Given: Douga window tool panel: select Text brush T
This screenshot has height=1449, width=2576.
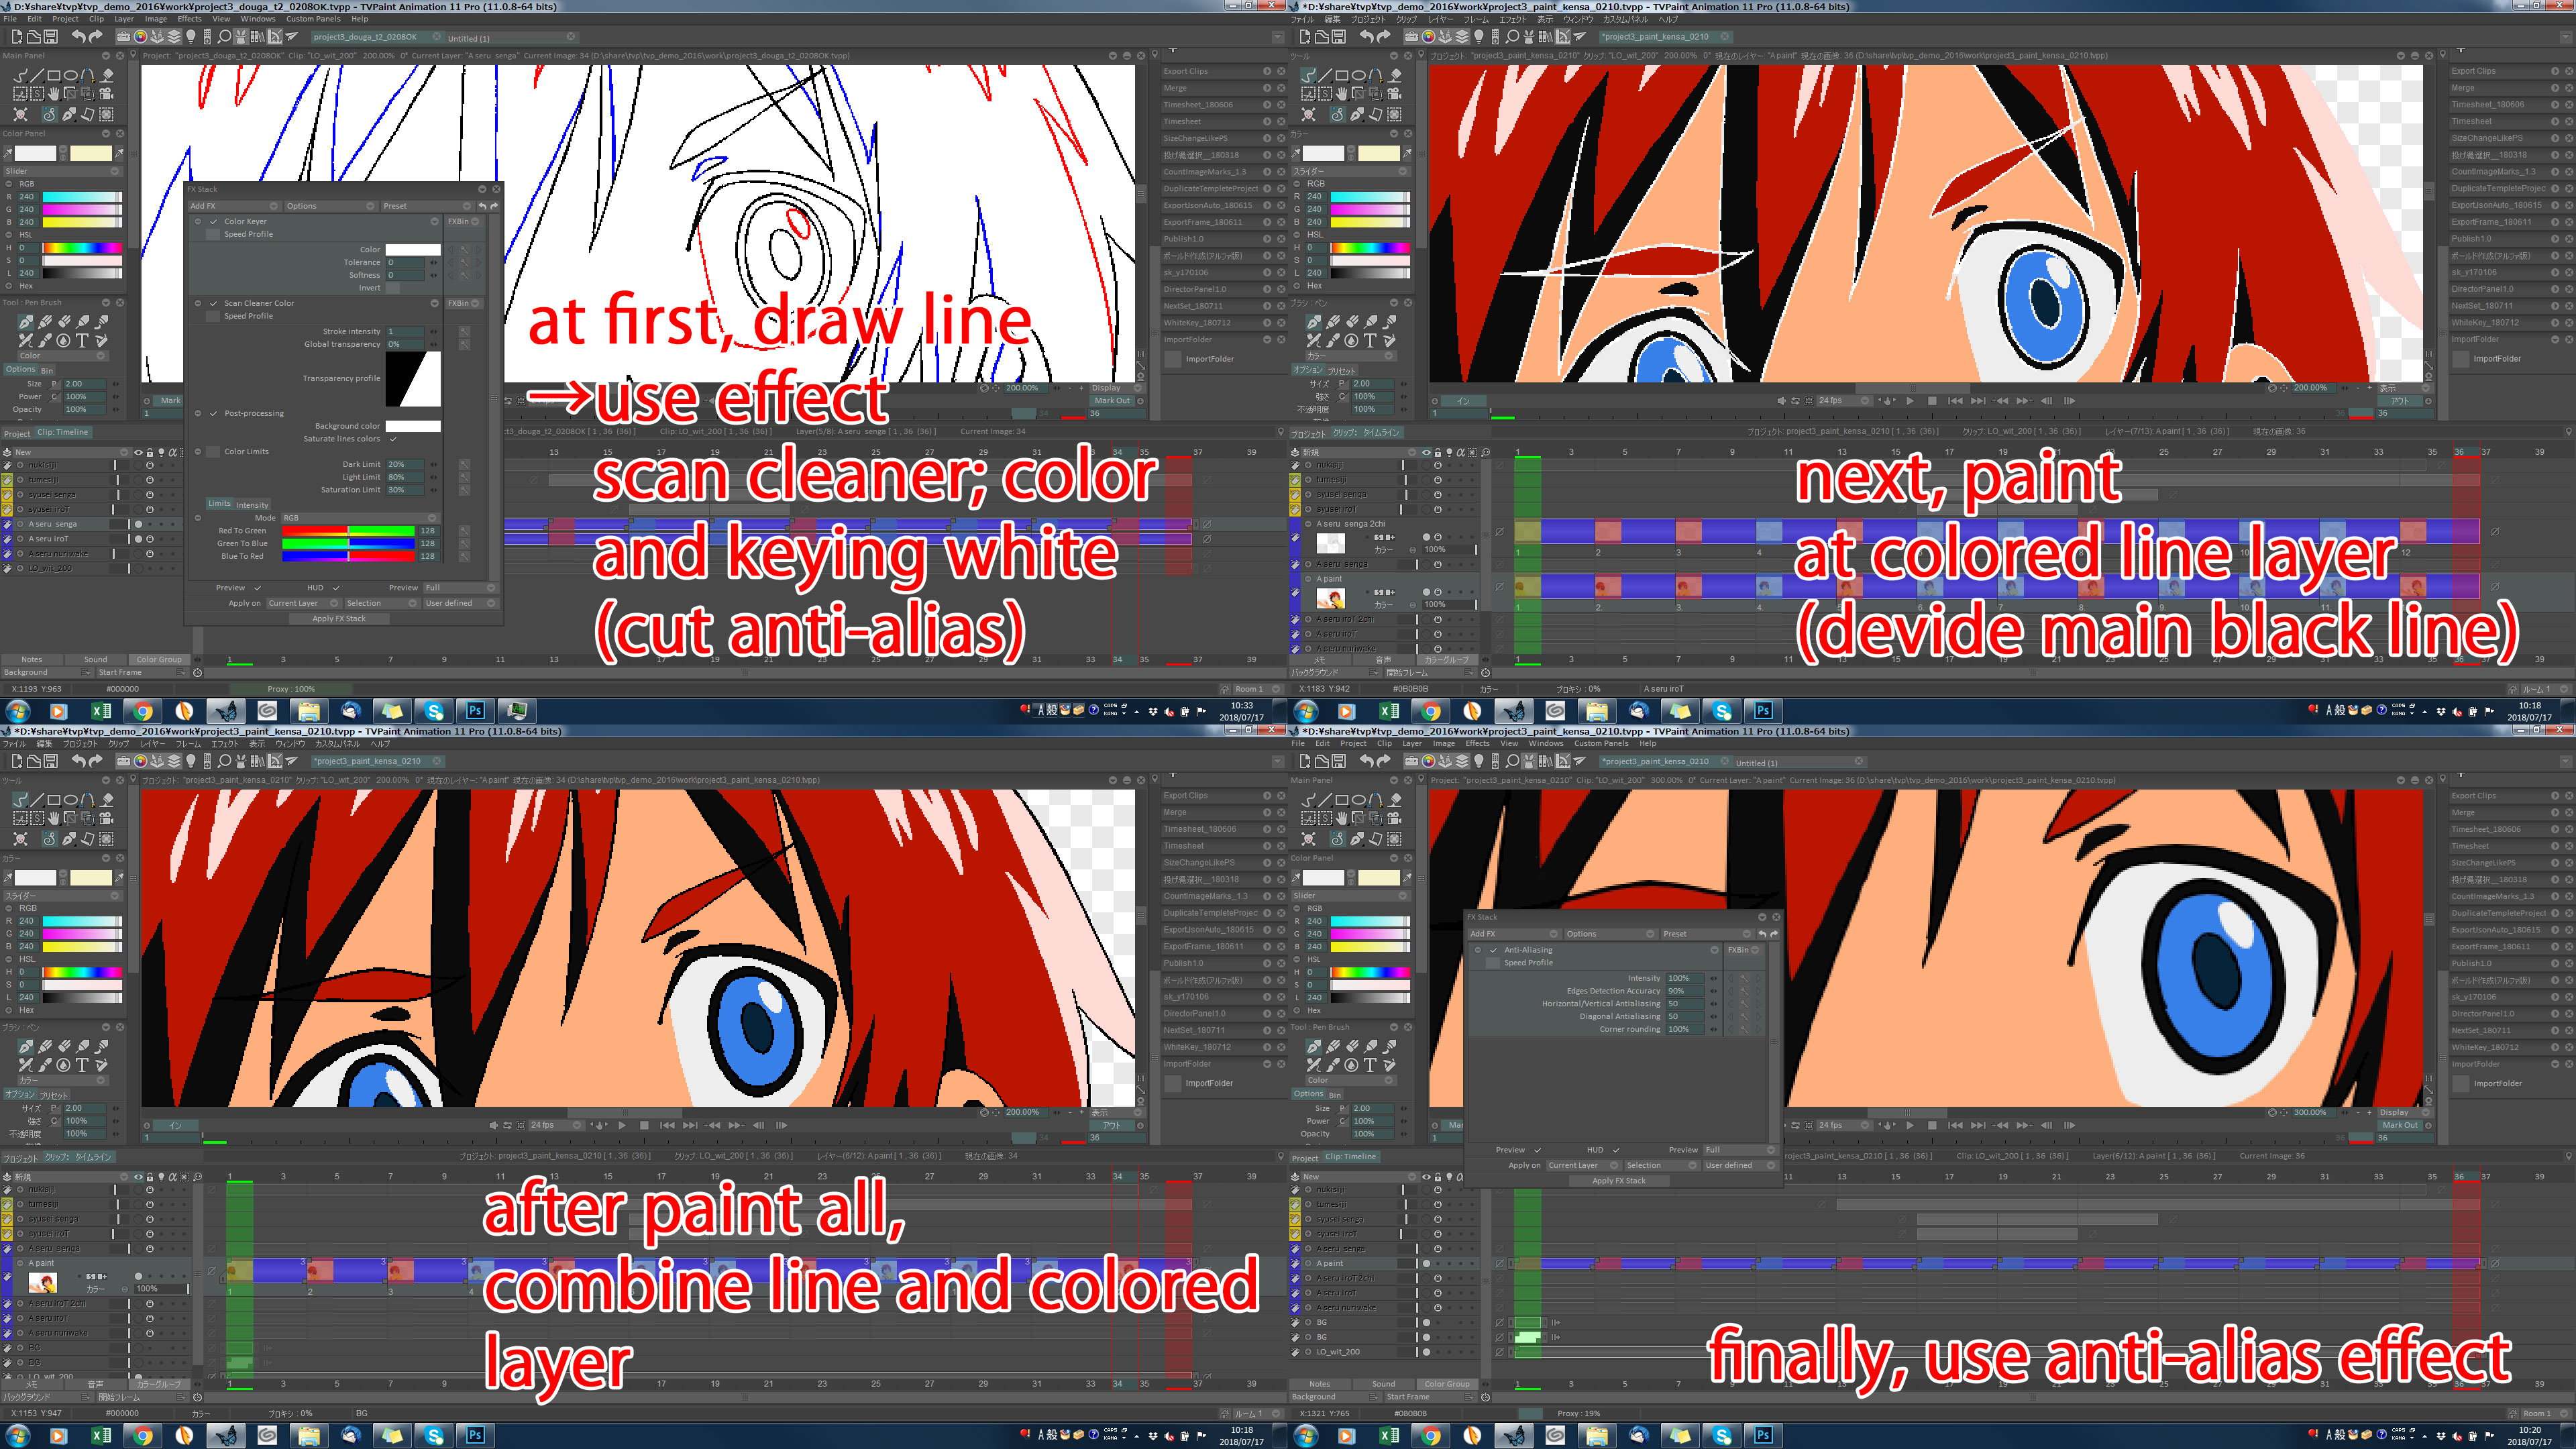Looking at the screenshot, I should pos(82,340).
